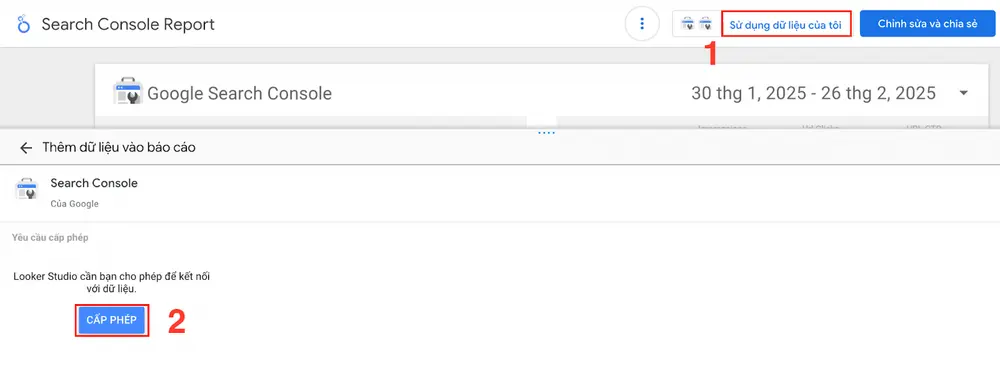
Task: Click the panel drag handle dots
Action: click(x=547, y=133)
